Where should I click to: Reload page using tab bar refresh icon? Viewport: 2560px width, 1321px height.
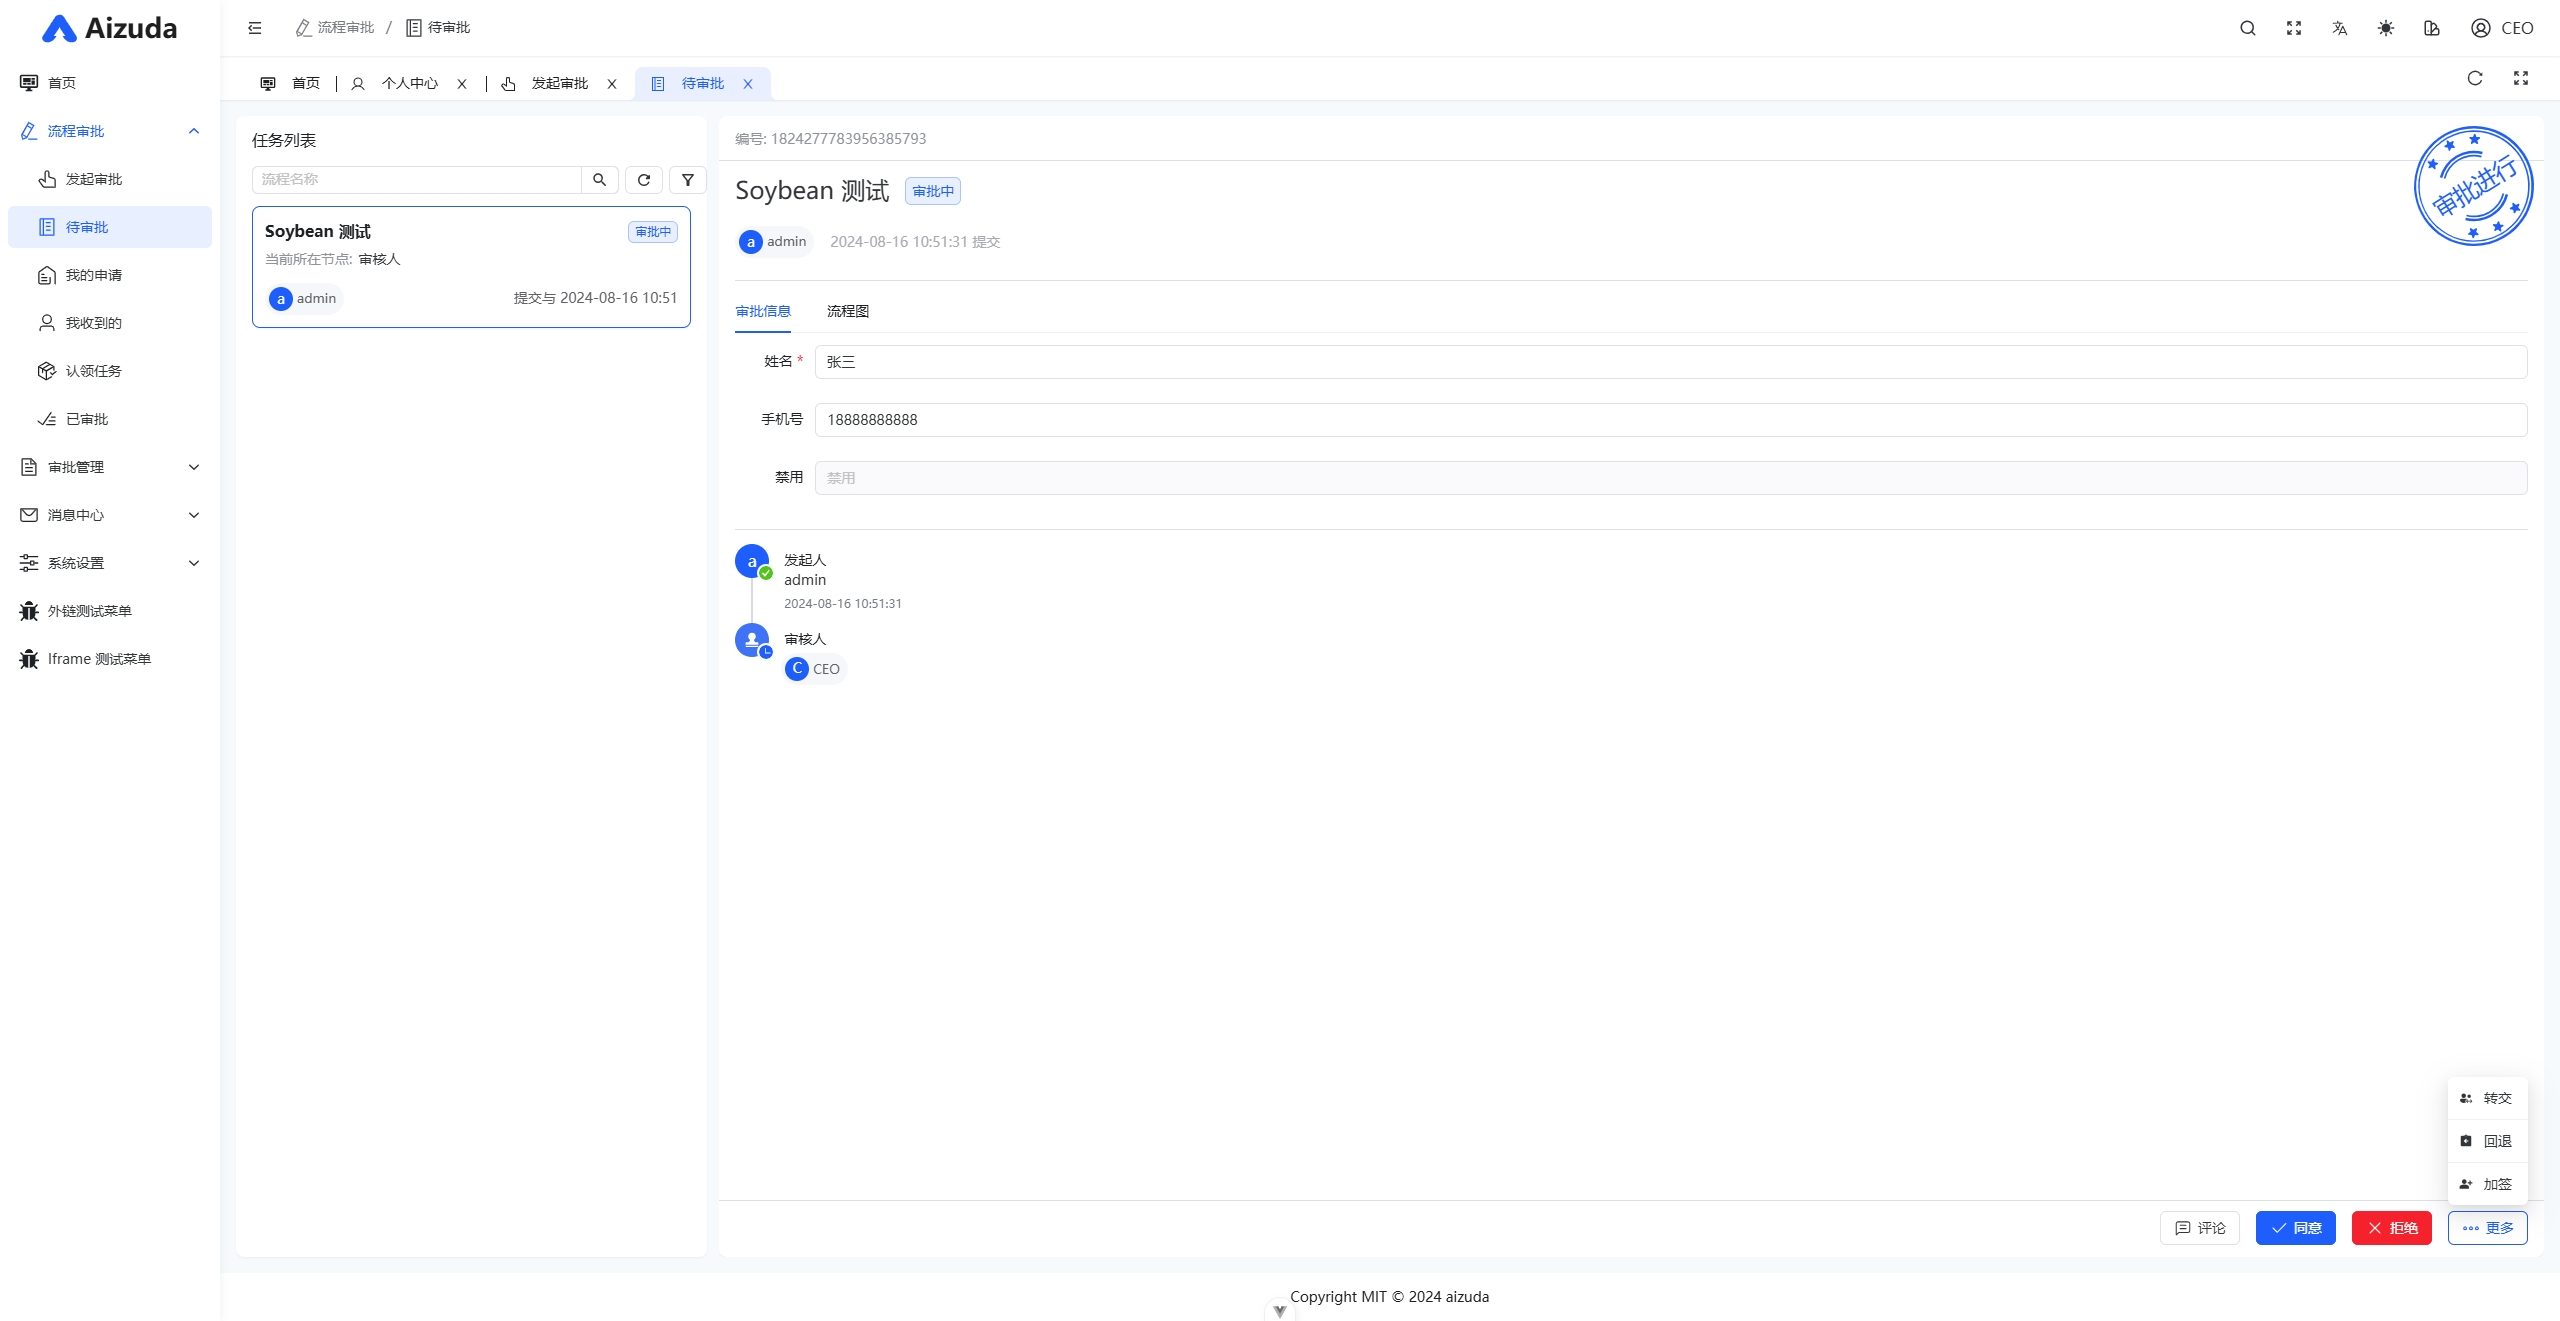(2475, 79)
